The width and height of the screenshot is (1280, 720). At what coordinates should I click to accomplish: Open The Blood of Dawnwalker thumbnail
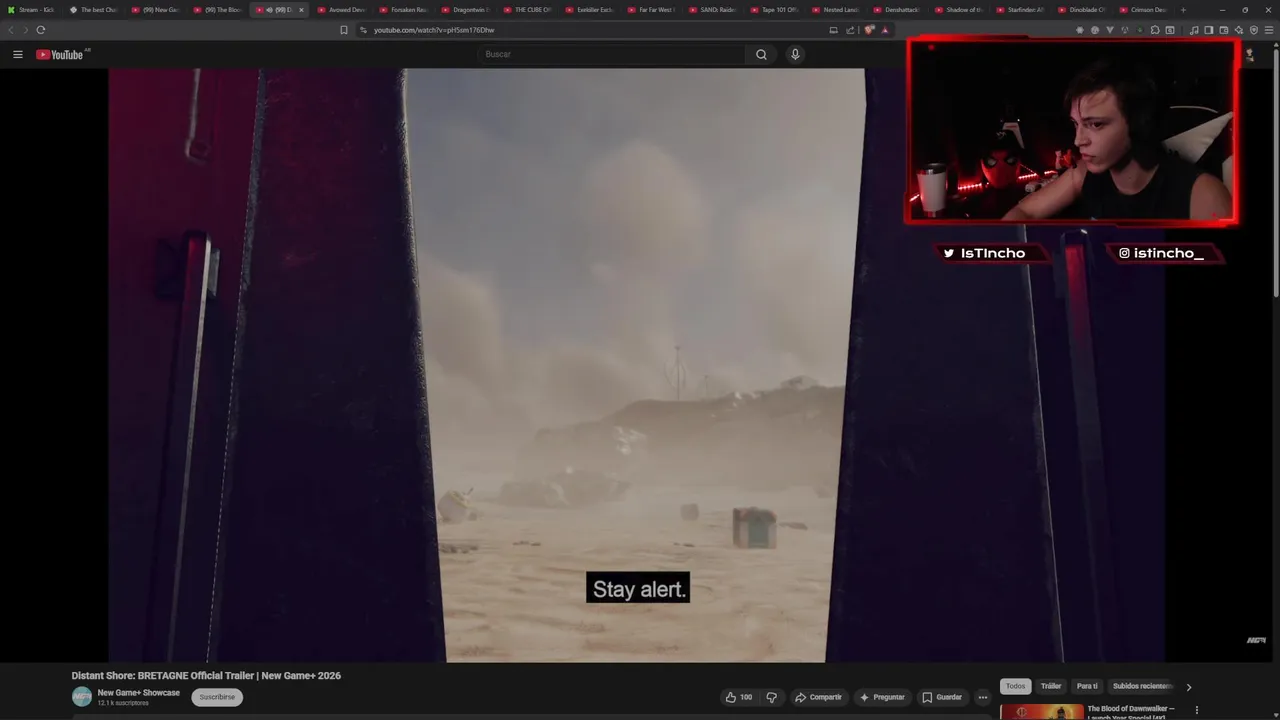[x=1042, y=712]
